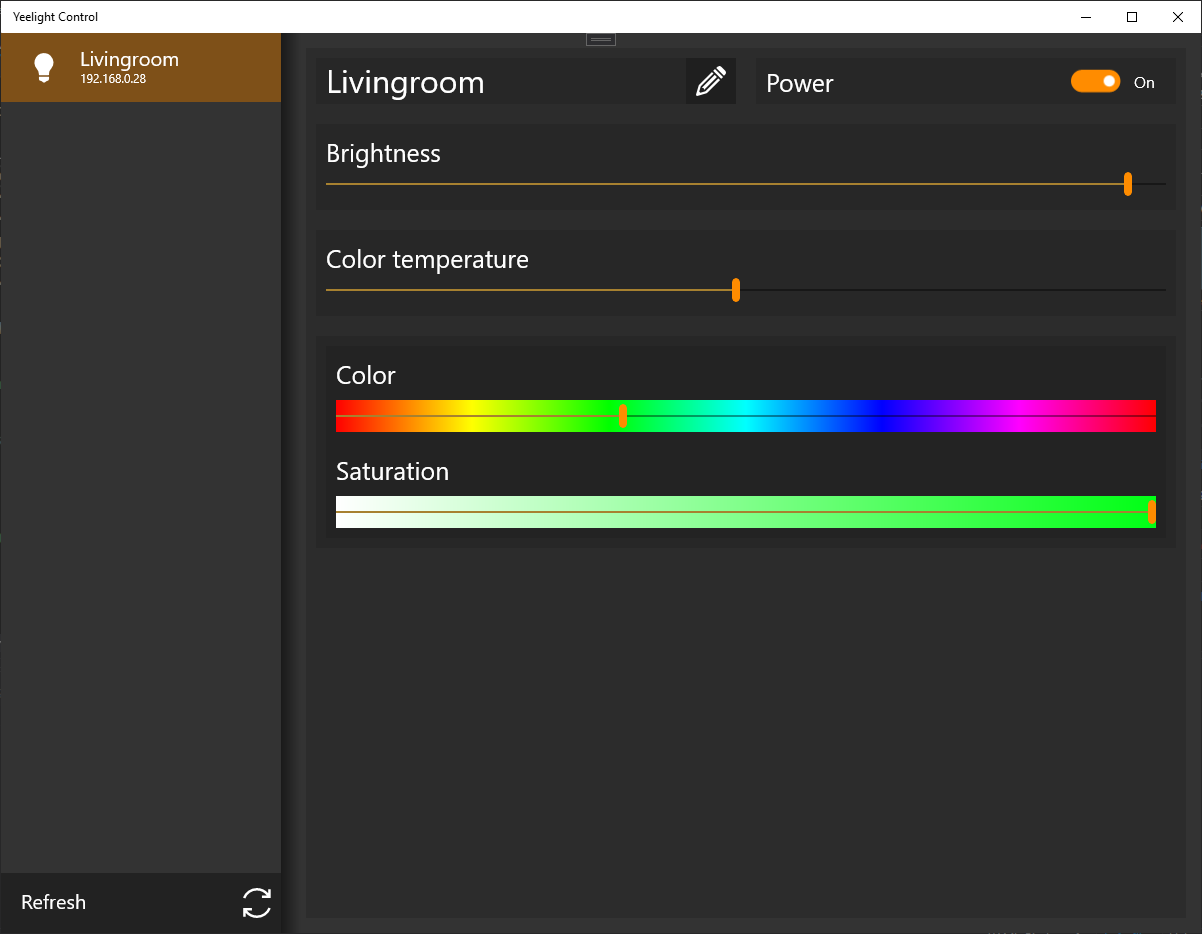Image resolution: width=1202 pixels, height=934 pixels.
Task: Click the pencil edit name icon
Action: click(x=710, y=81)
